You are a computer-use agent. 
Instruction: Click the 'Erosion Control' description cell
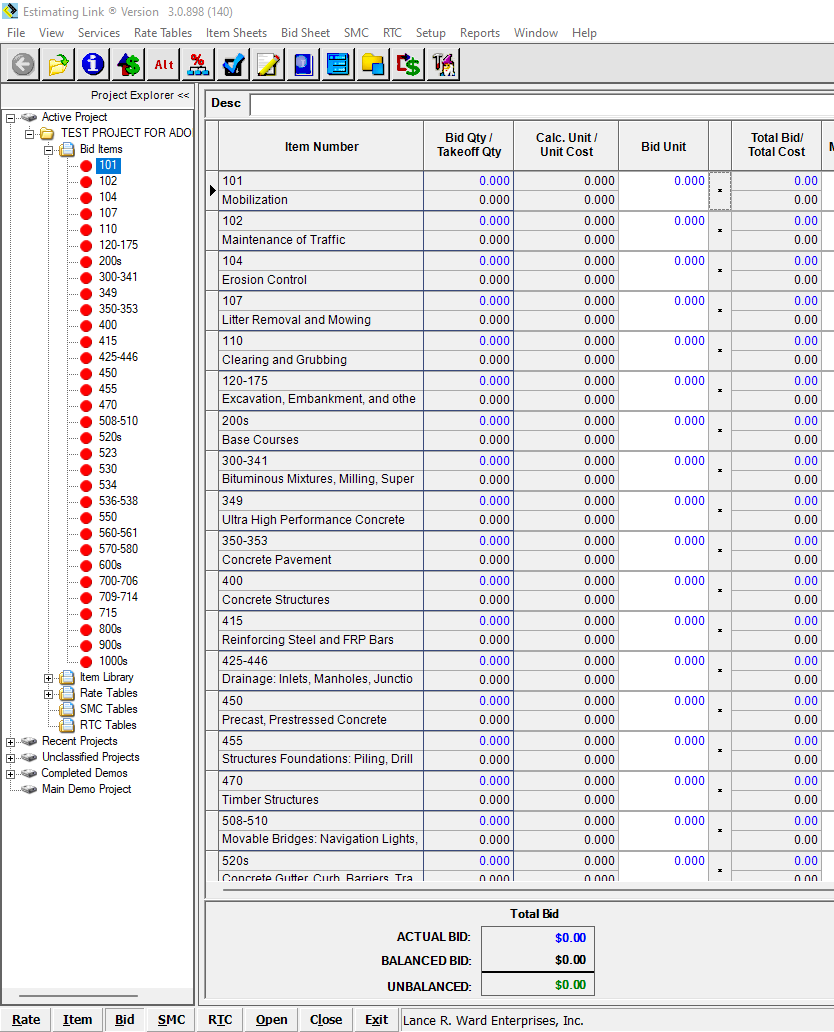pyautogui.click(x=321, y=280)
